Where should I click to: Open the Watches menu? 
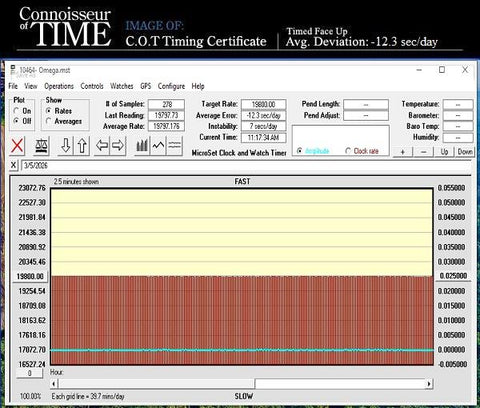pos(122,86)
